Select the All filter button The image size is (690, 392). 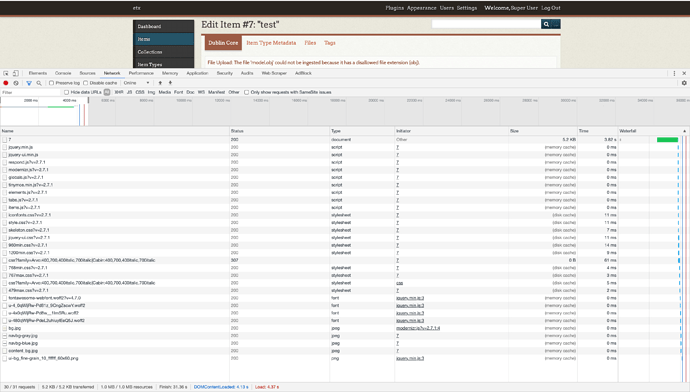[107, 92]
